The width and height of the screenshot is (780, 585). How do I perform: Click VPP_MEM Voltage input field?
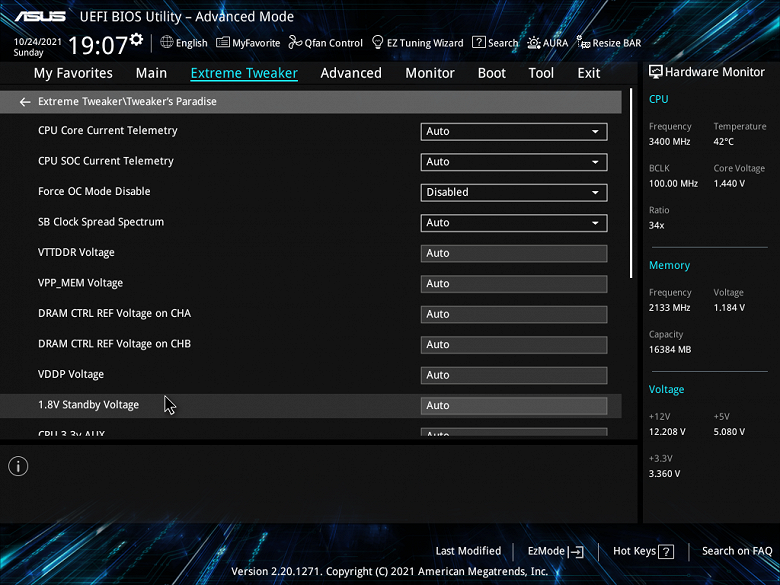click(x=514, y=284)
